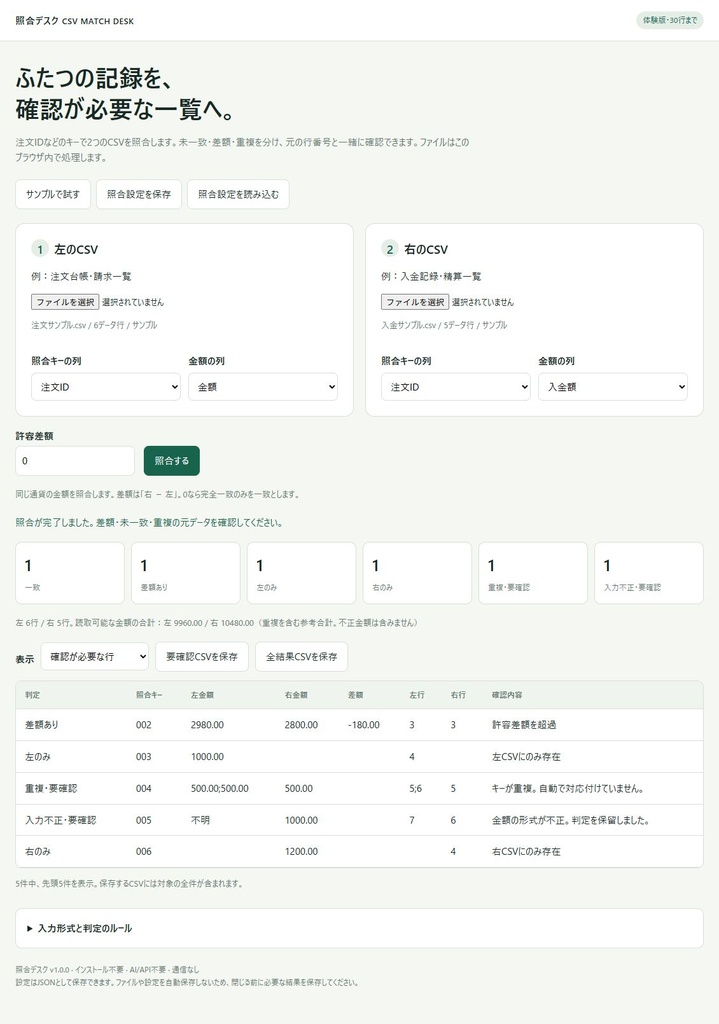Click the 右のみ summary card
This screenshot has height=1024, width=719.
[417, 573]
